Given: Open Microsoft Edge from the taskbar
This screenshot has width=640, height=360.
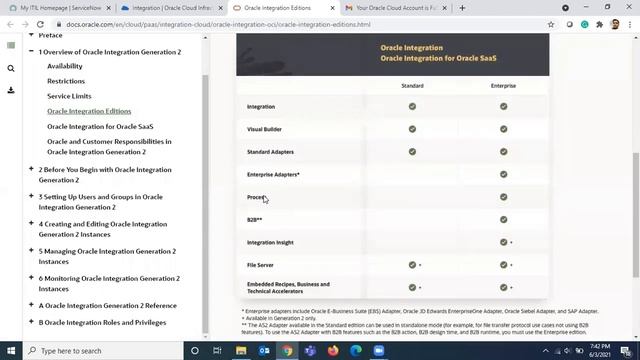Looking at the screenshot, I should [x=356, y=351].
